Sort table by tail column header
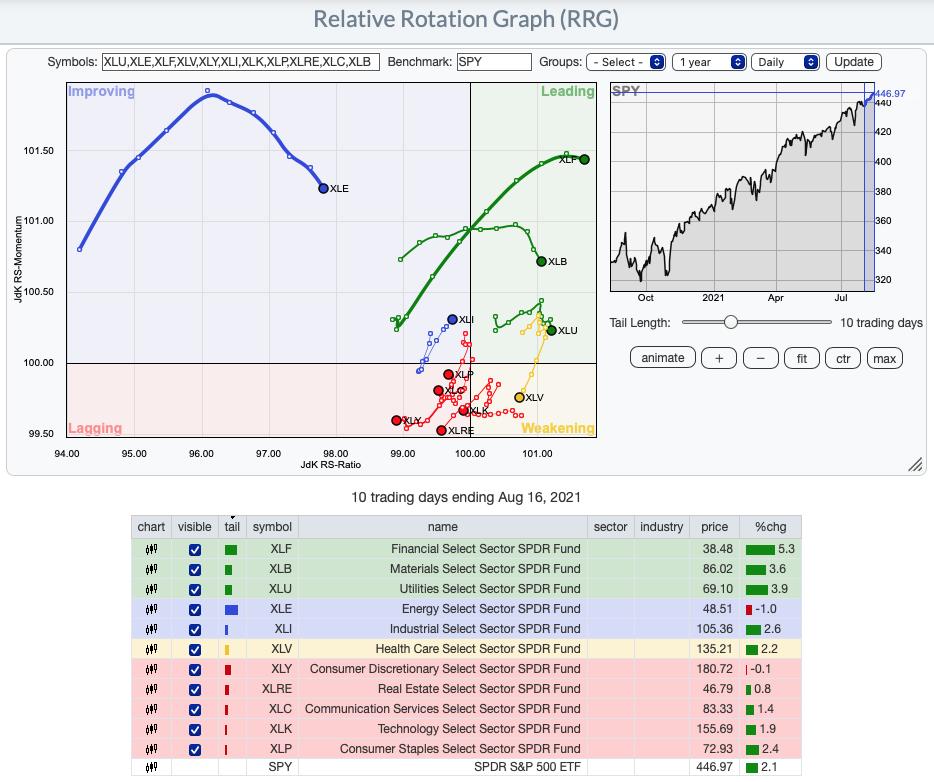934x782 pixels. pyautogui.click(x=232, y=526)
